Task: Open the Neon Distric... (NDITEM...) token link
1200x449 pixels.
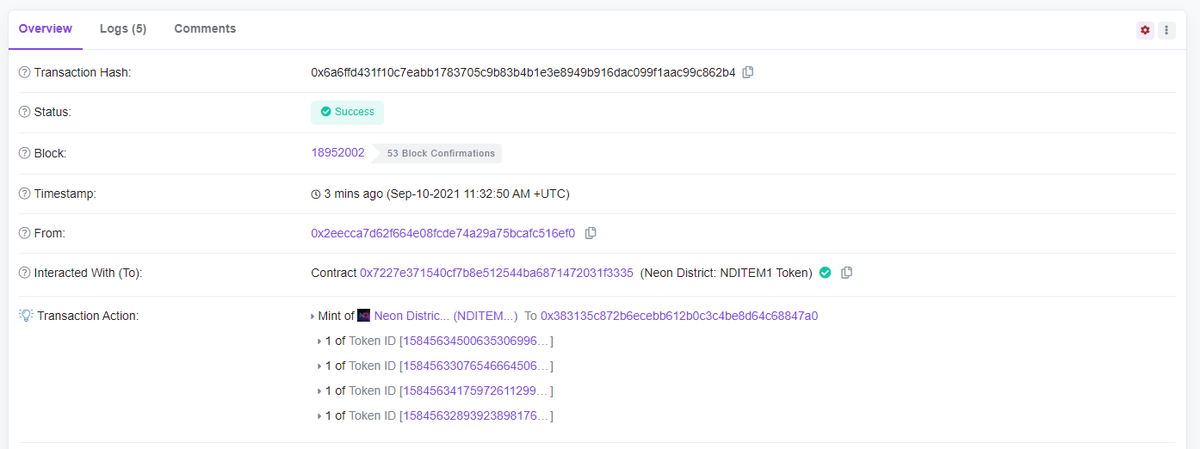Action: [446, 316]
